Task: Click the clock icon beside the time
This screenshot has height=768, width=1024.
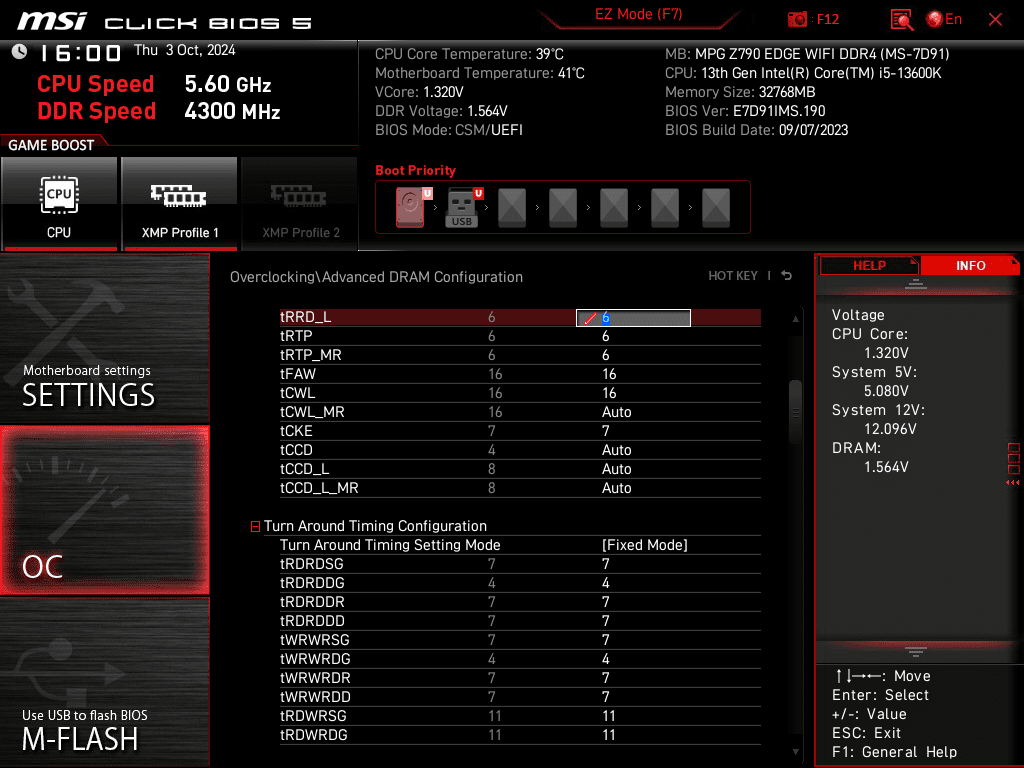Action: point(20,52)
